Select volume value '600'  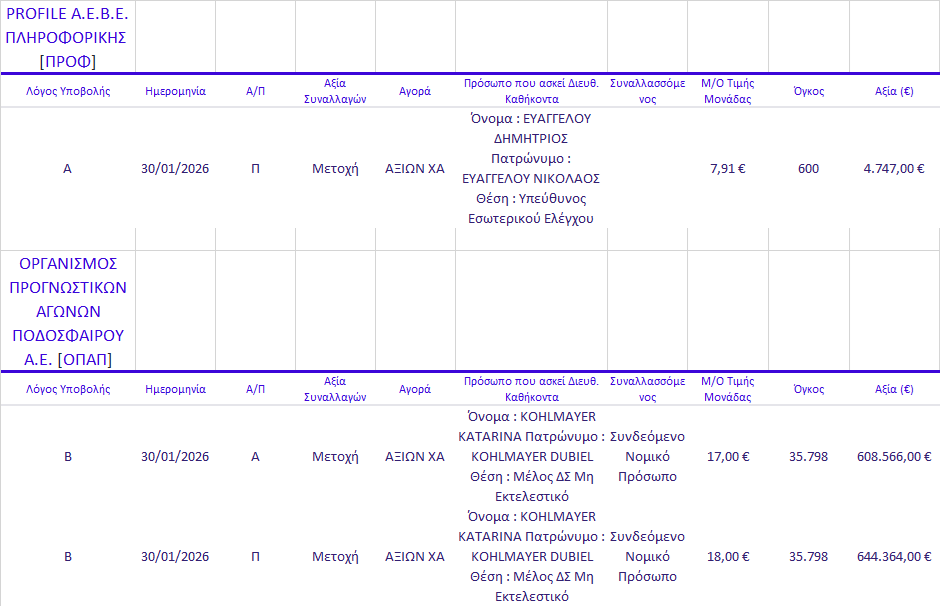[809, 168]
